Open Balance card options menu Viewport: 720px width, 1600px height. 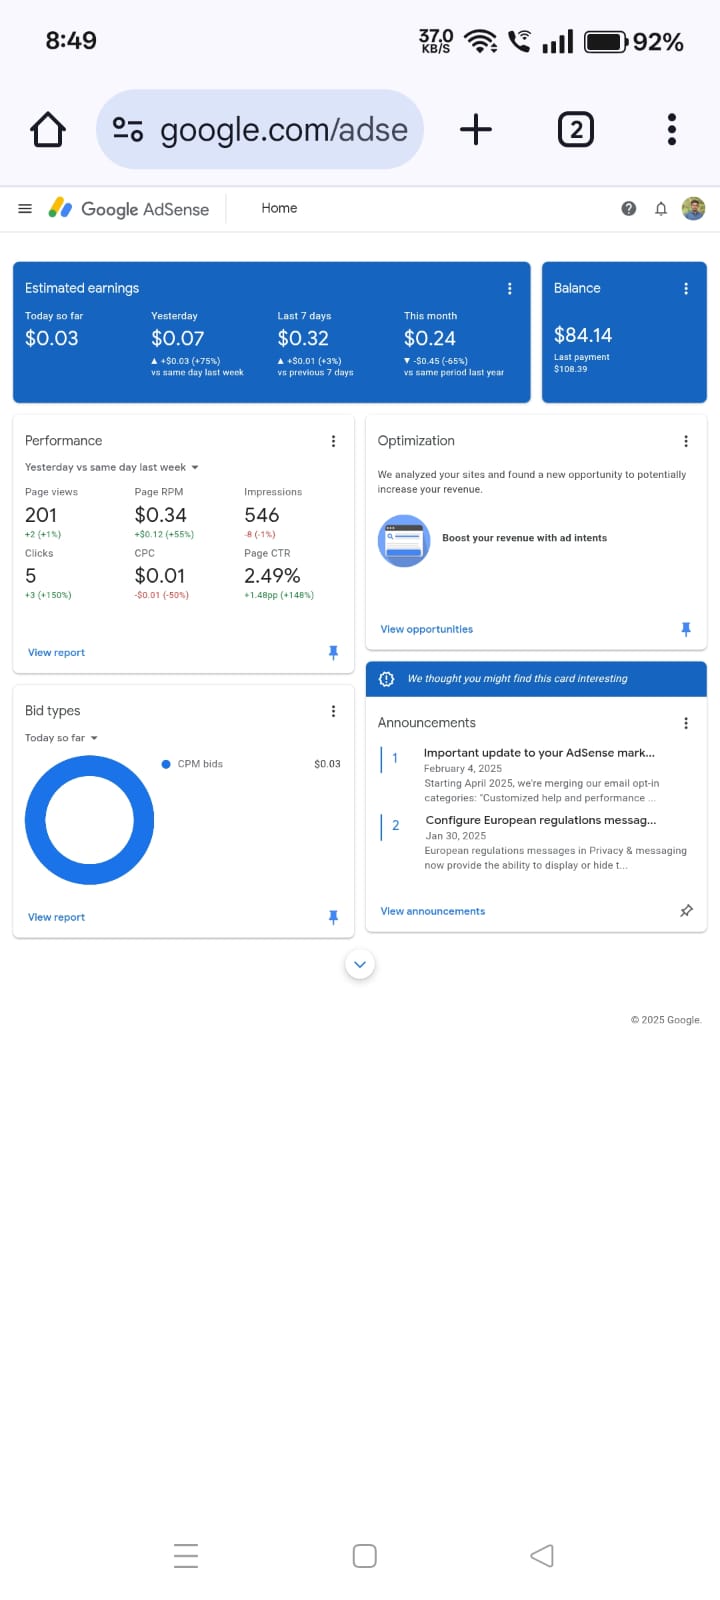tap(686, 288)
